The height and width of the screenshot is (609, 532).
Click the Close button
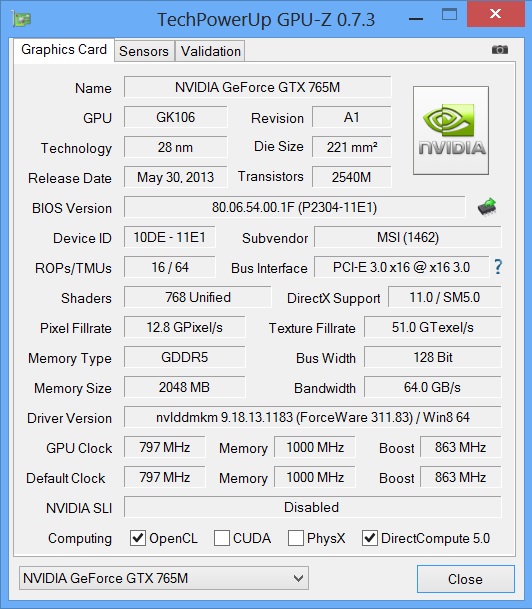[x=466, y=579]
